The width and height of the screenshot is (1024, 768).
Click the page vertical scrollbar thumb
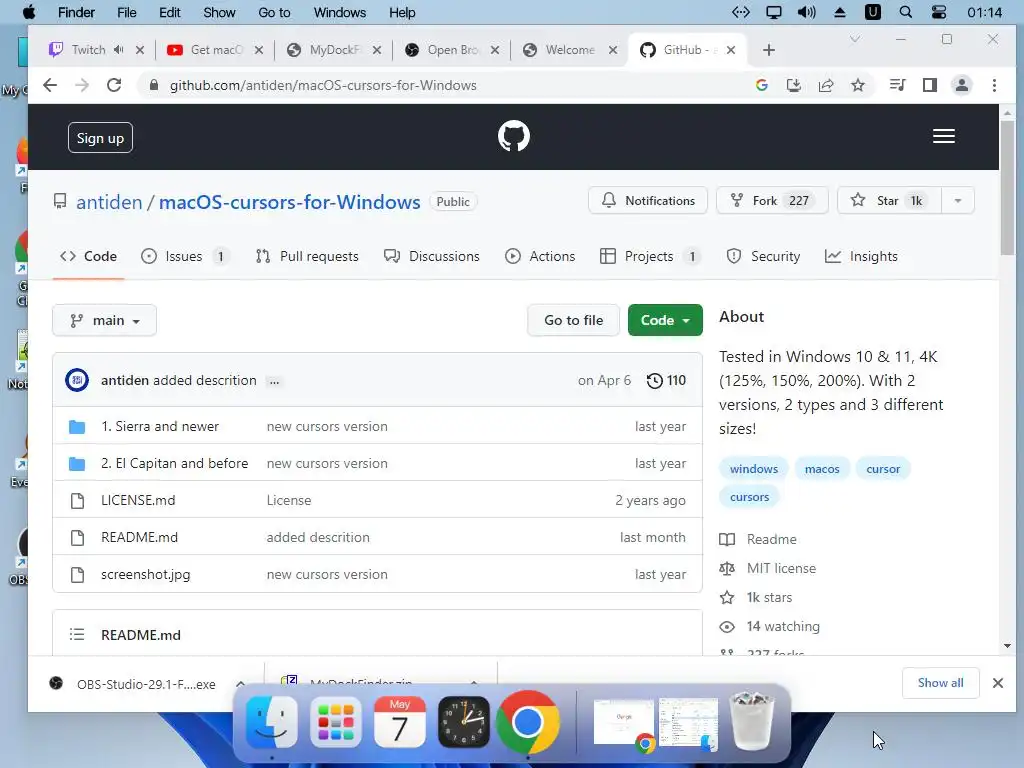point(1007,188)
